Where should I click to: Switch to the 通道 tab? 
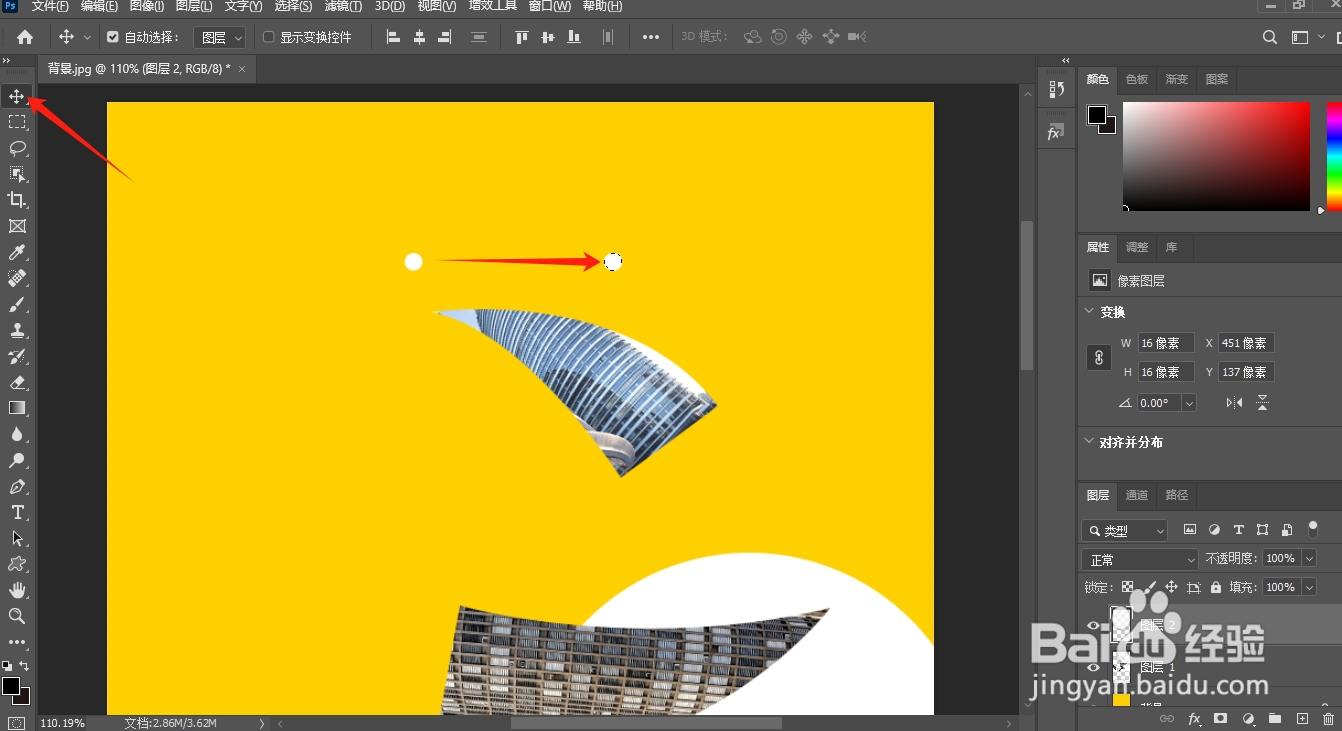click(x=1137, y=495)
